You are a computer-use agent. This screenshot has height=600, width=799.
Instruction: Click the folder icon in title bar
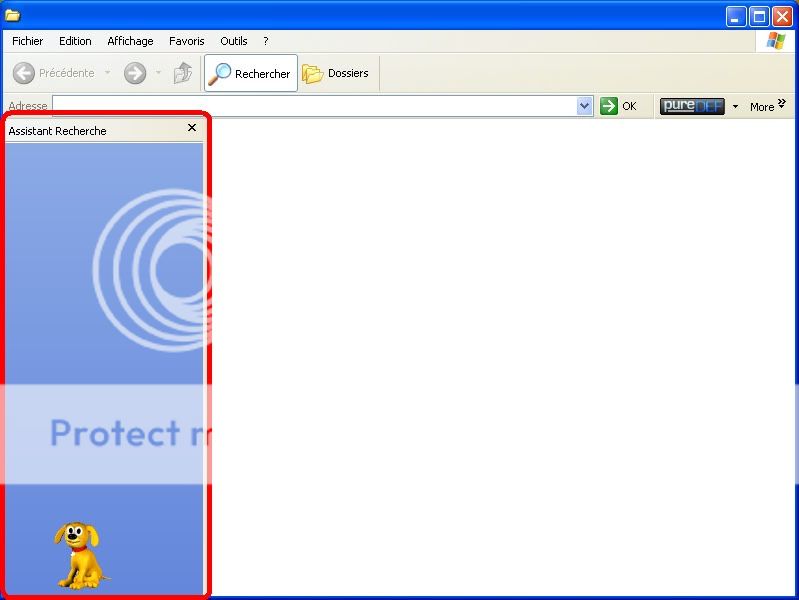(12, 15)
